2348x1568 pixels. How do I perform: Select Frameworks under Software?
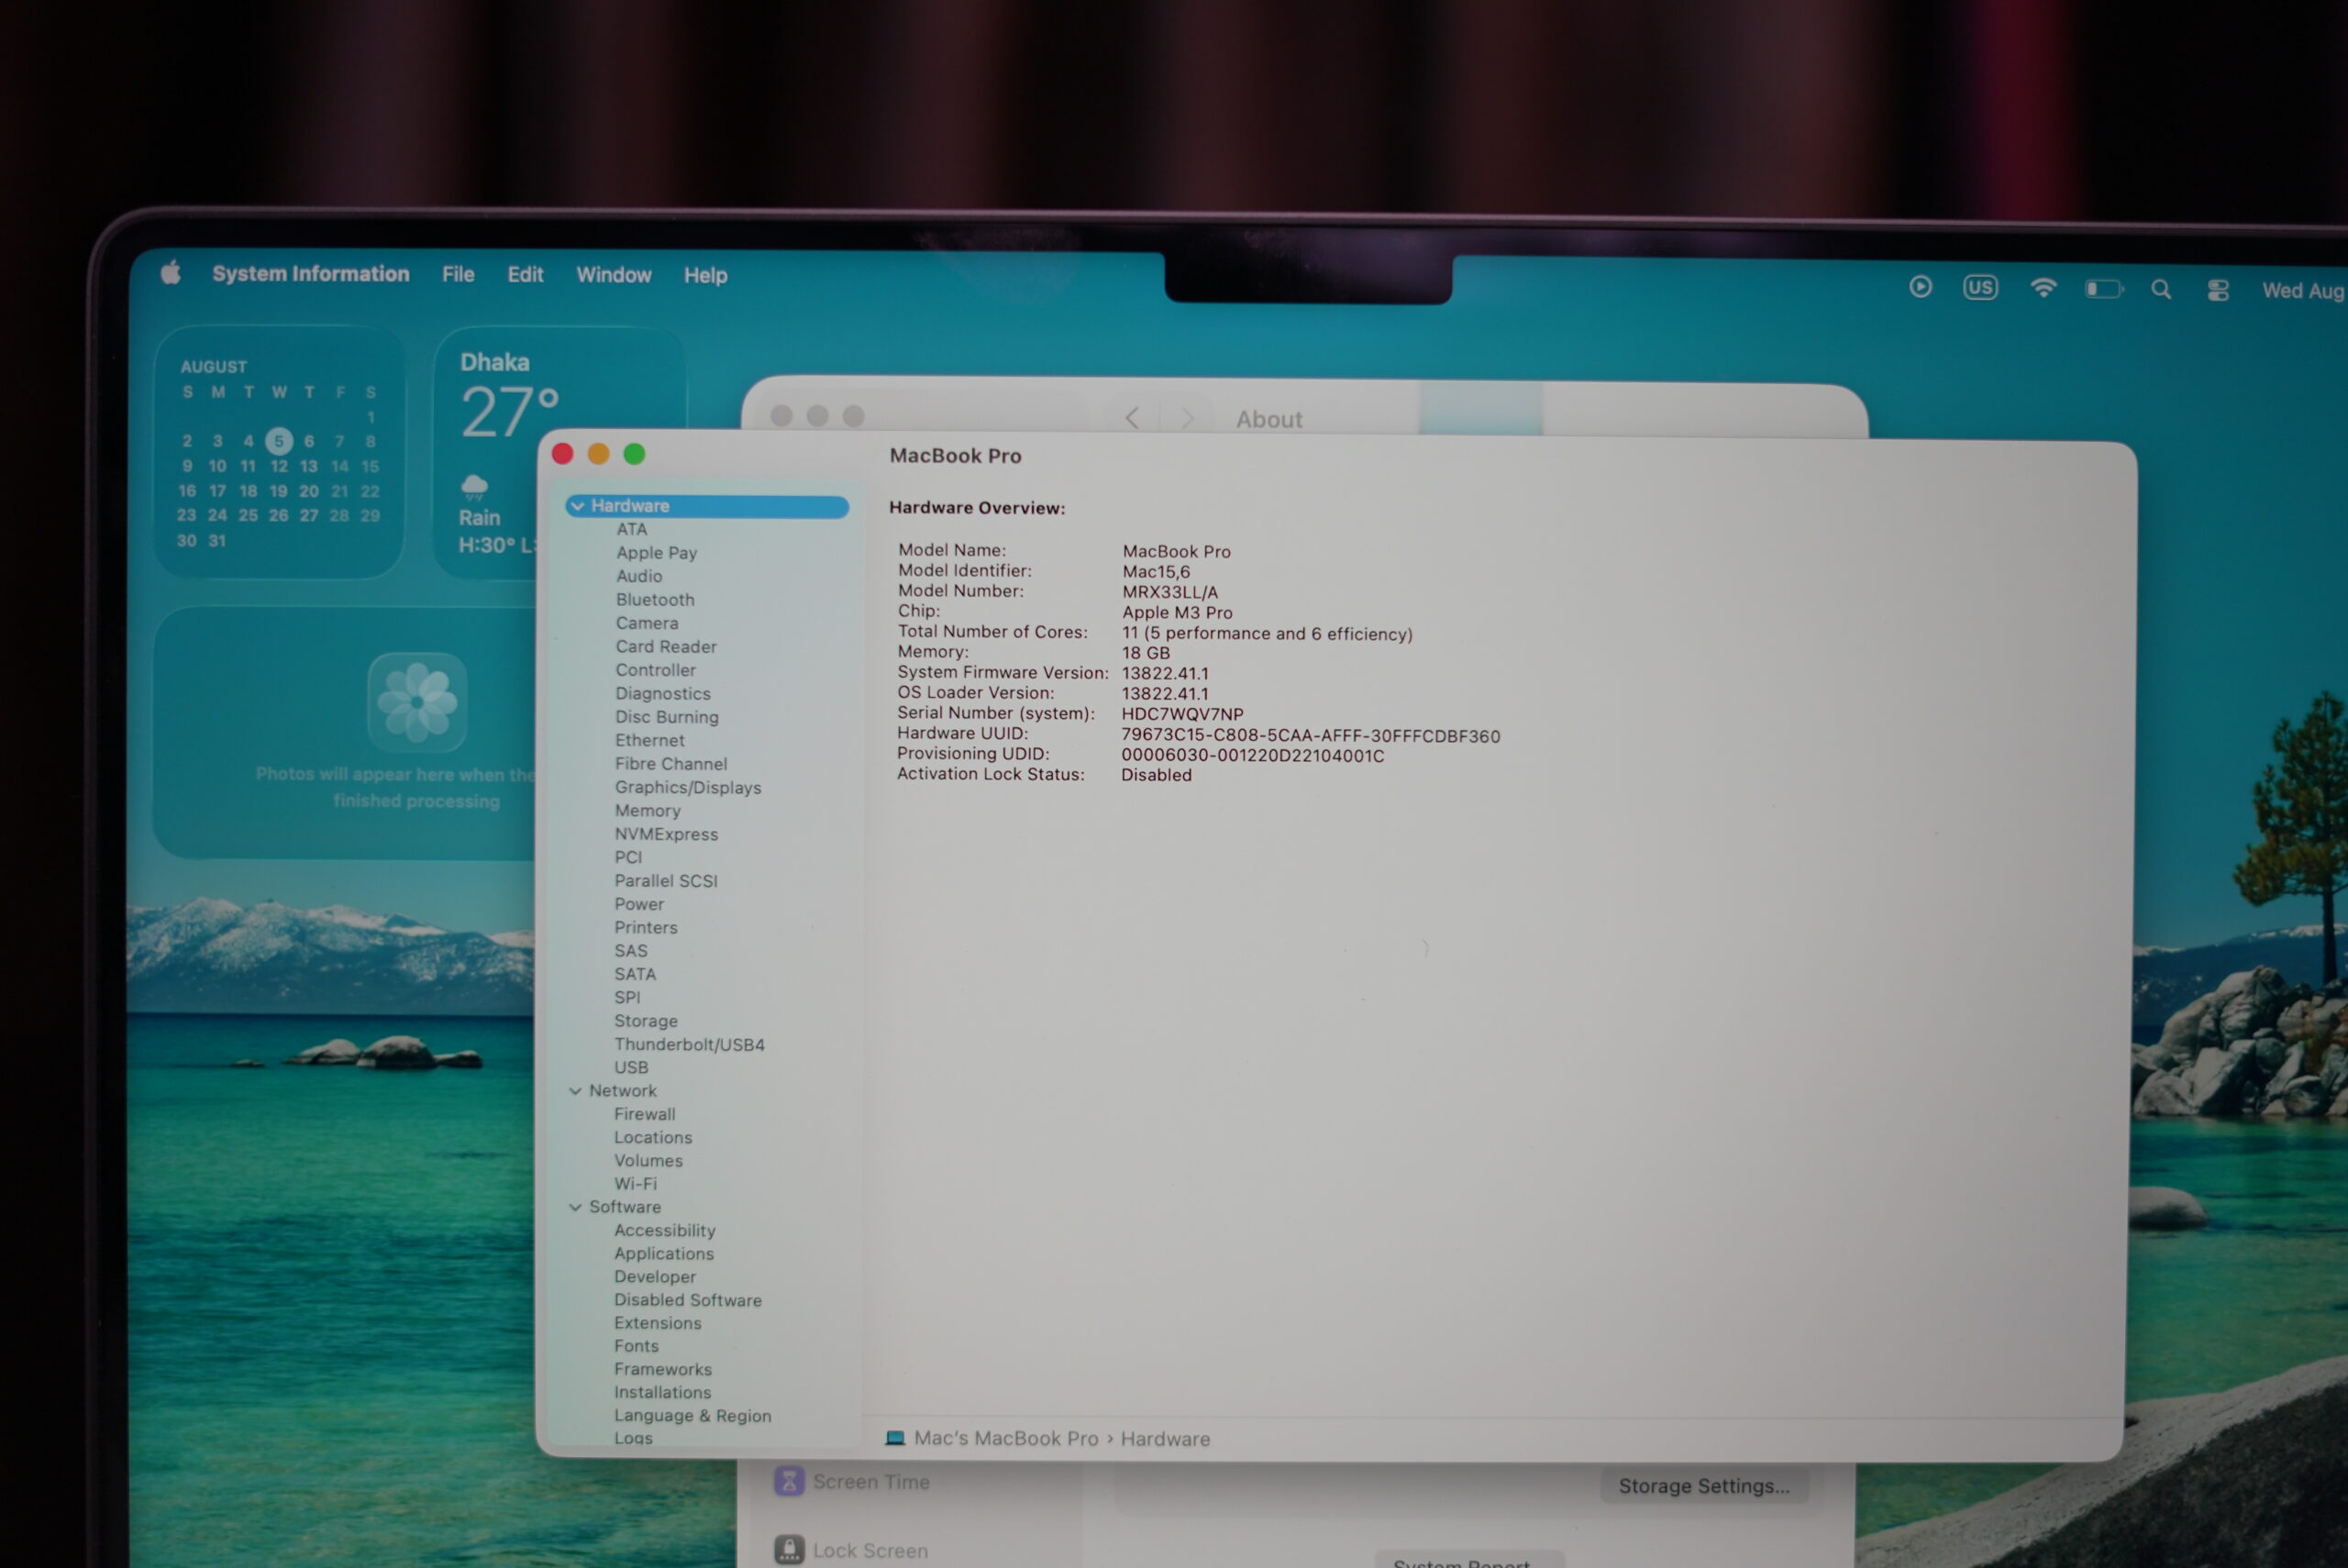click(663, 1369)
